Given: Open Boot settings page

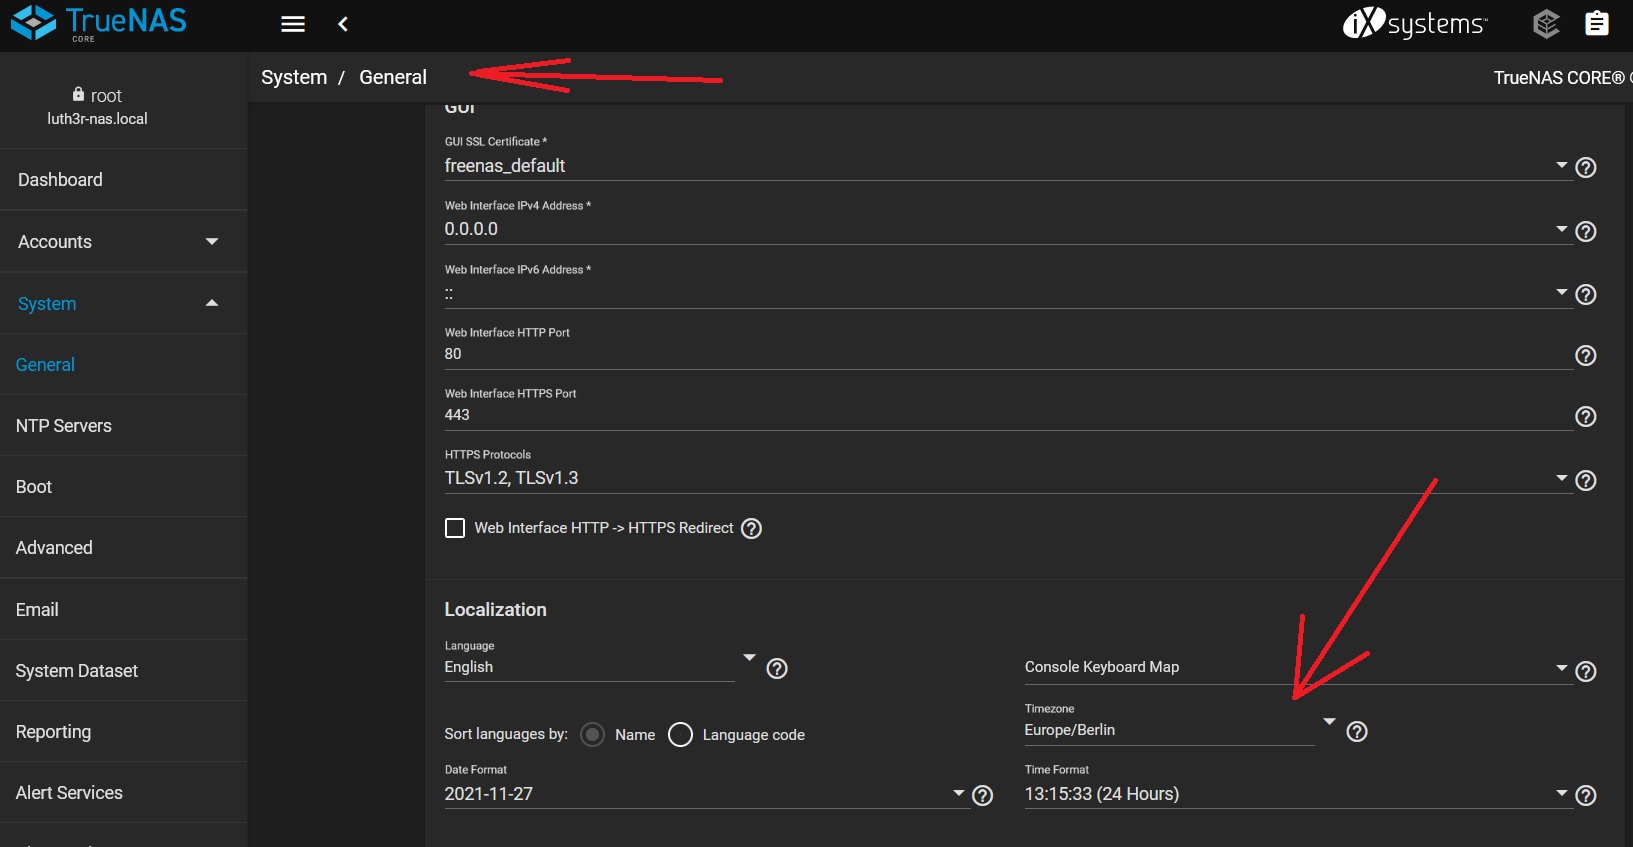Looking at the screenshot, I should point(123,487).
